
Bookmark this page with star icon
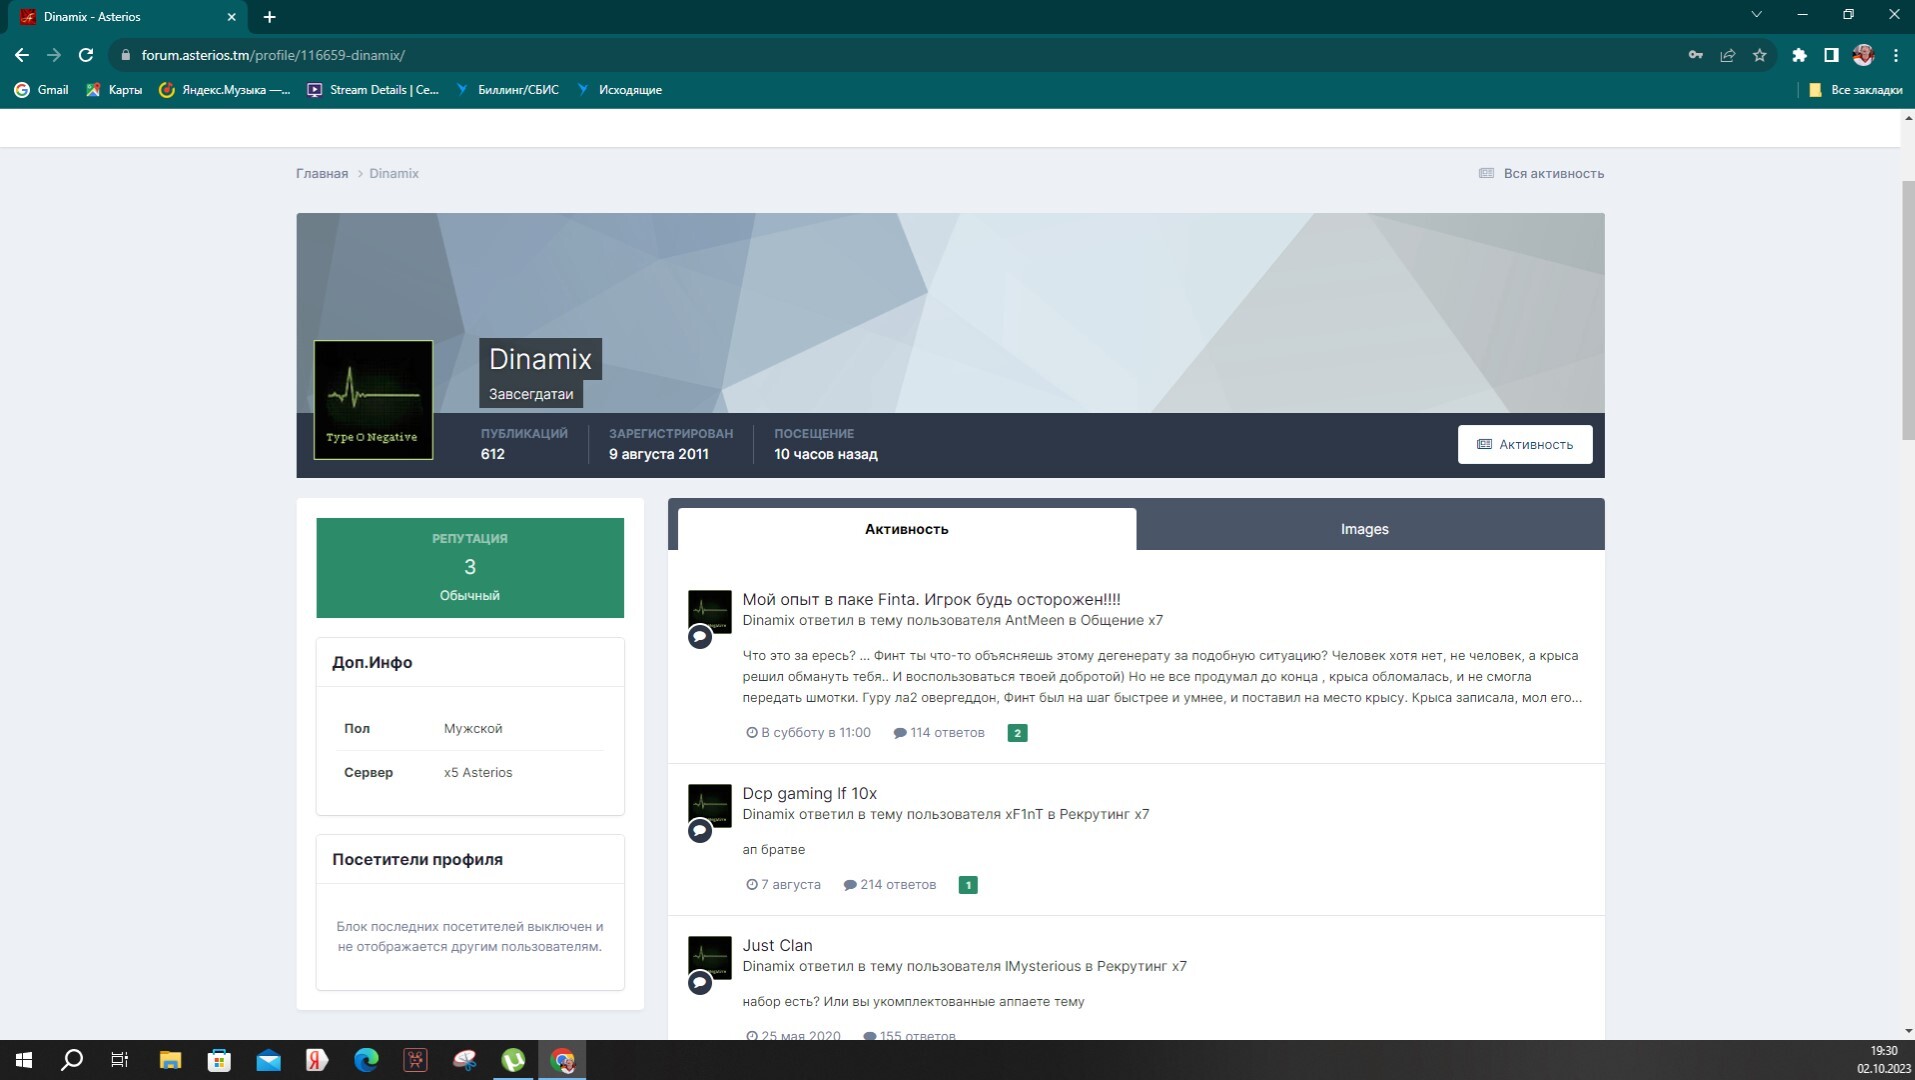pyautogui.click(x=1759, y=55)
